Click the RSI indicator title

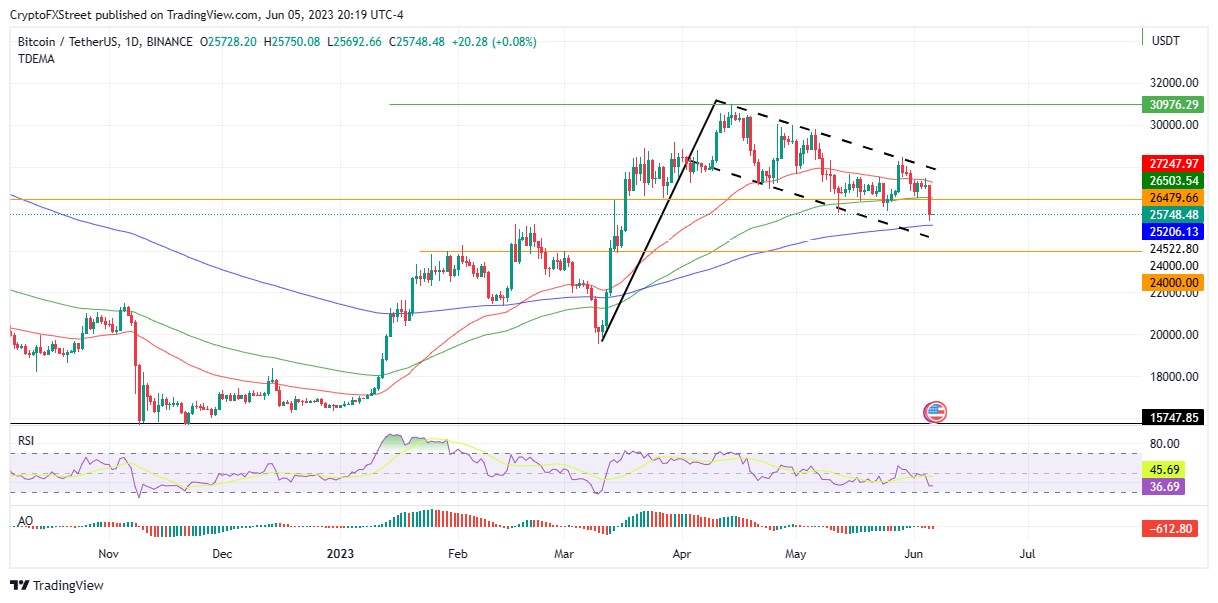[x=26, y=439]
